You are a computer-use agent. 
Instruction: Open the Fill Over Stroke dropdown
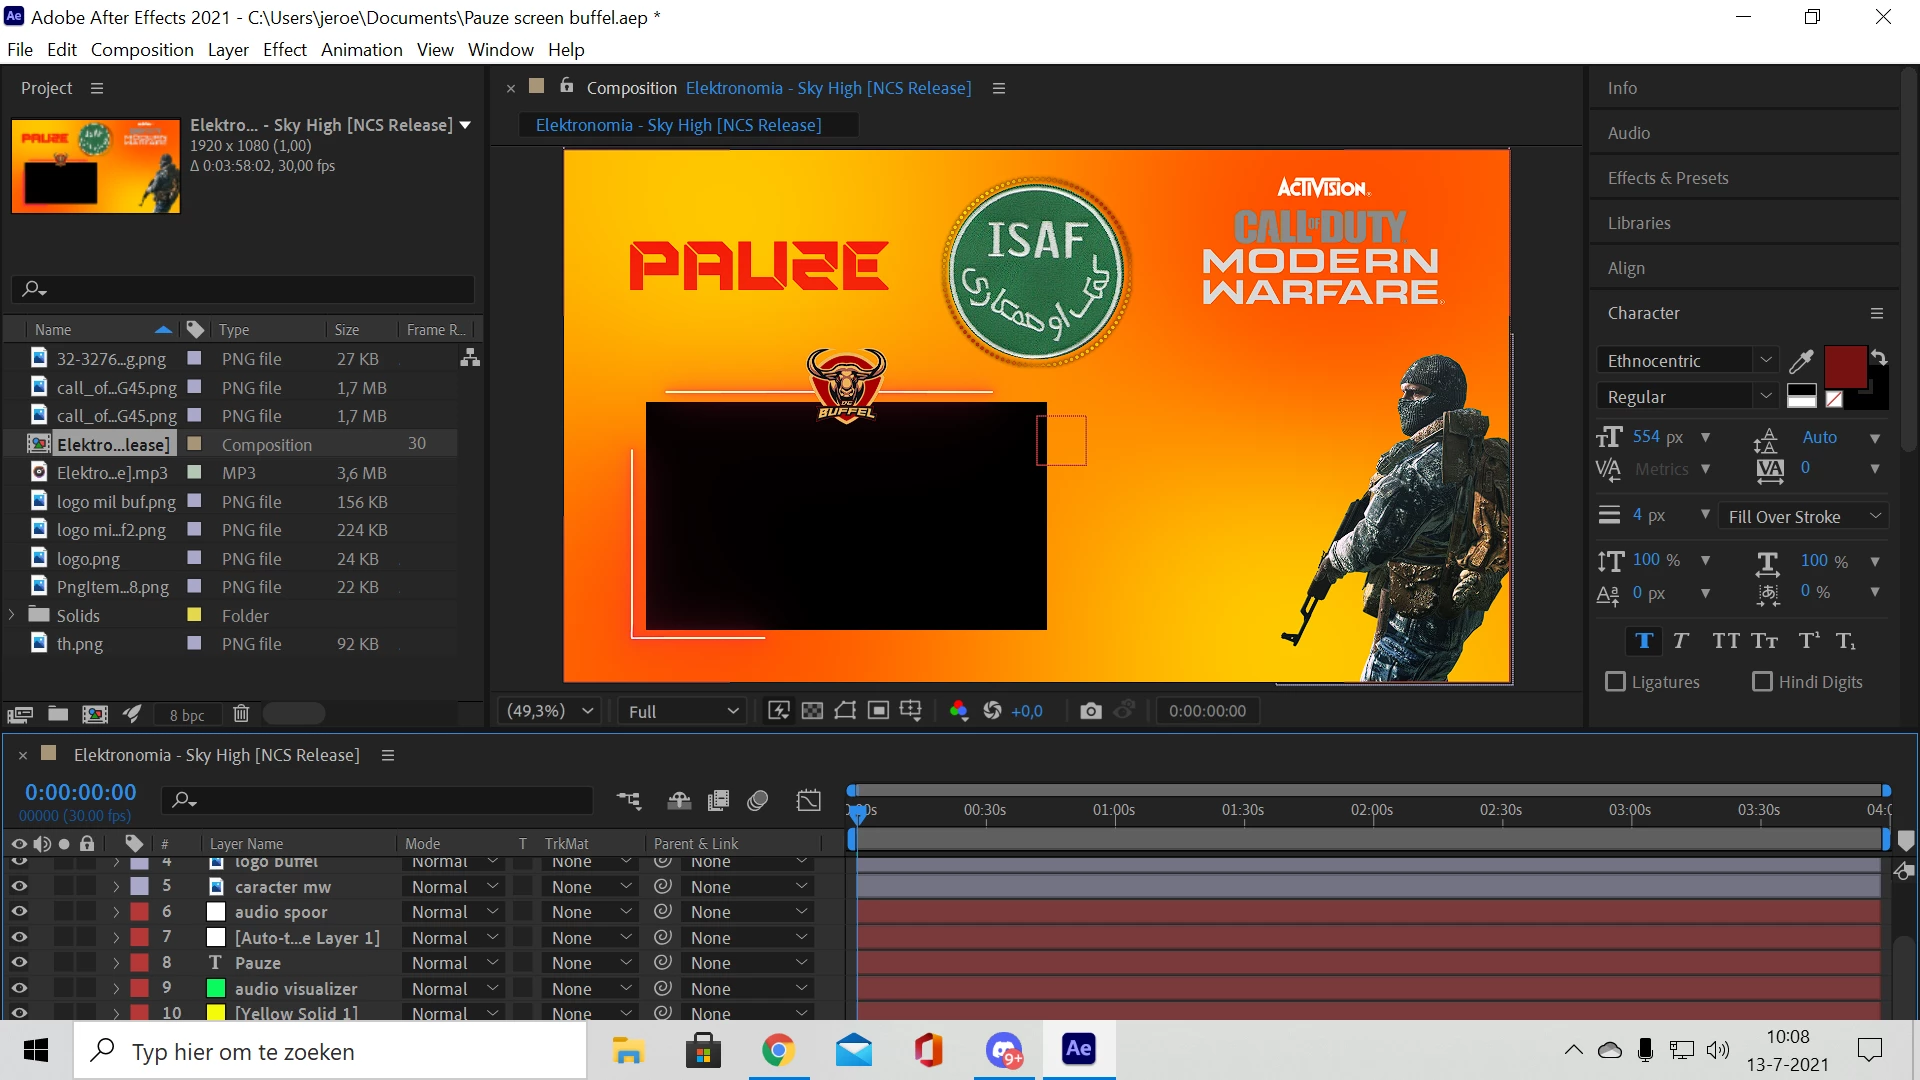1804,517
